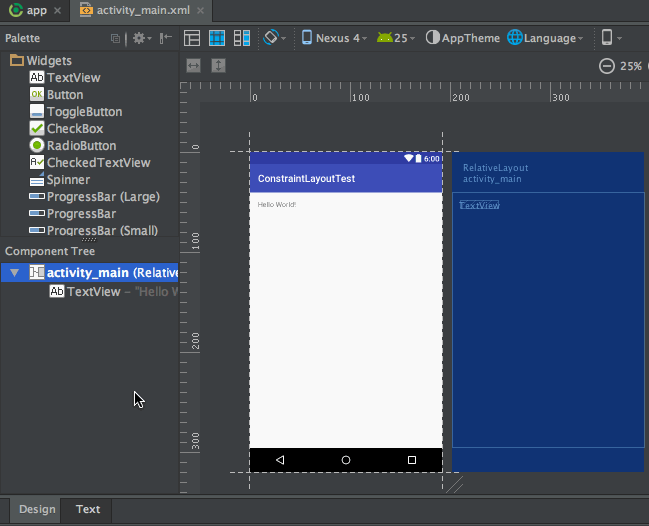The width and height of the screenshot is (649, 526).
Task: Click the palette settings gear icon
Action: pos(139,38)
